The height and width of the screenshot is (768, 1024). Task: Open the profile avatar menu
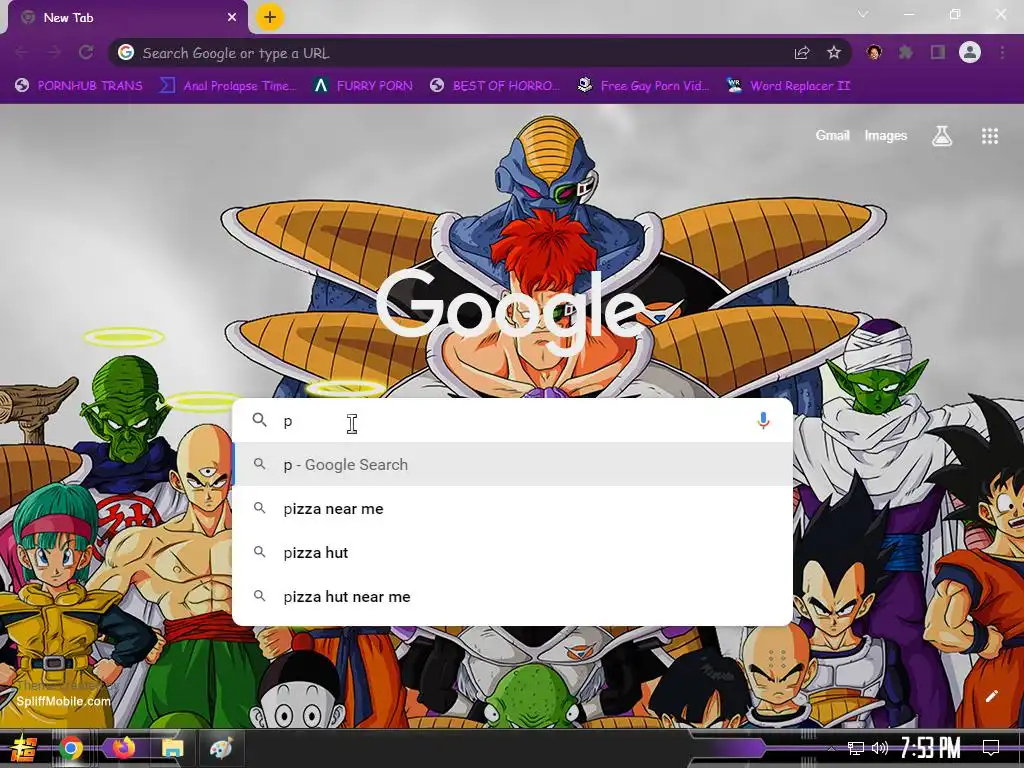click(x=970, y=52)
